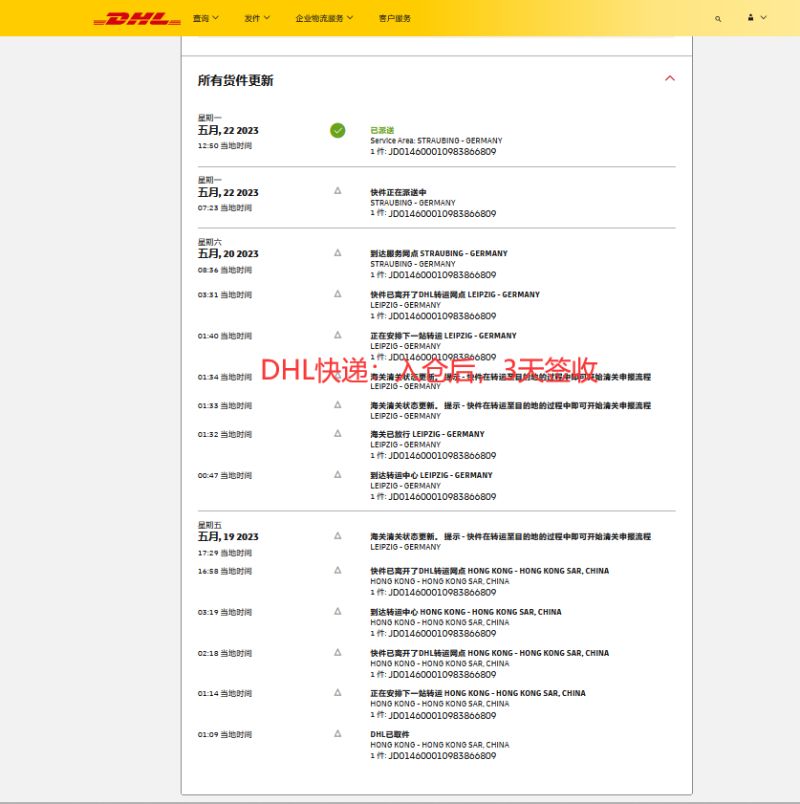Click the 08:36 当地时间 timestamp
The image size is (800, 804).
click(x=225, y=270)
